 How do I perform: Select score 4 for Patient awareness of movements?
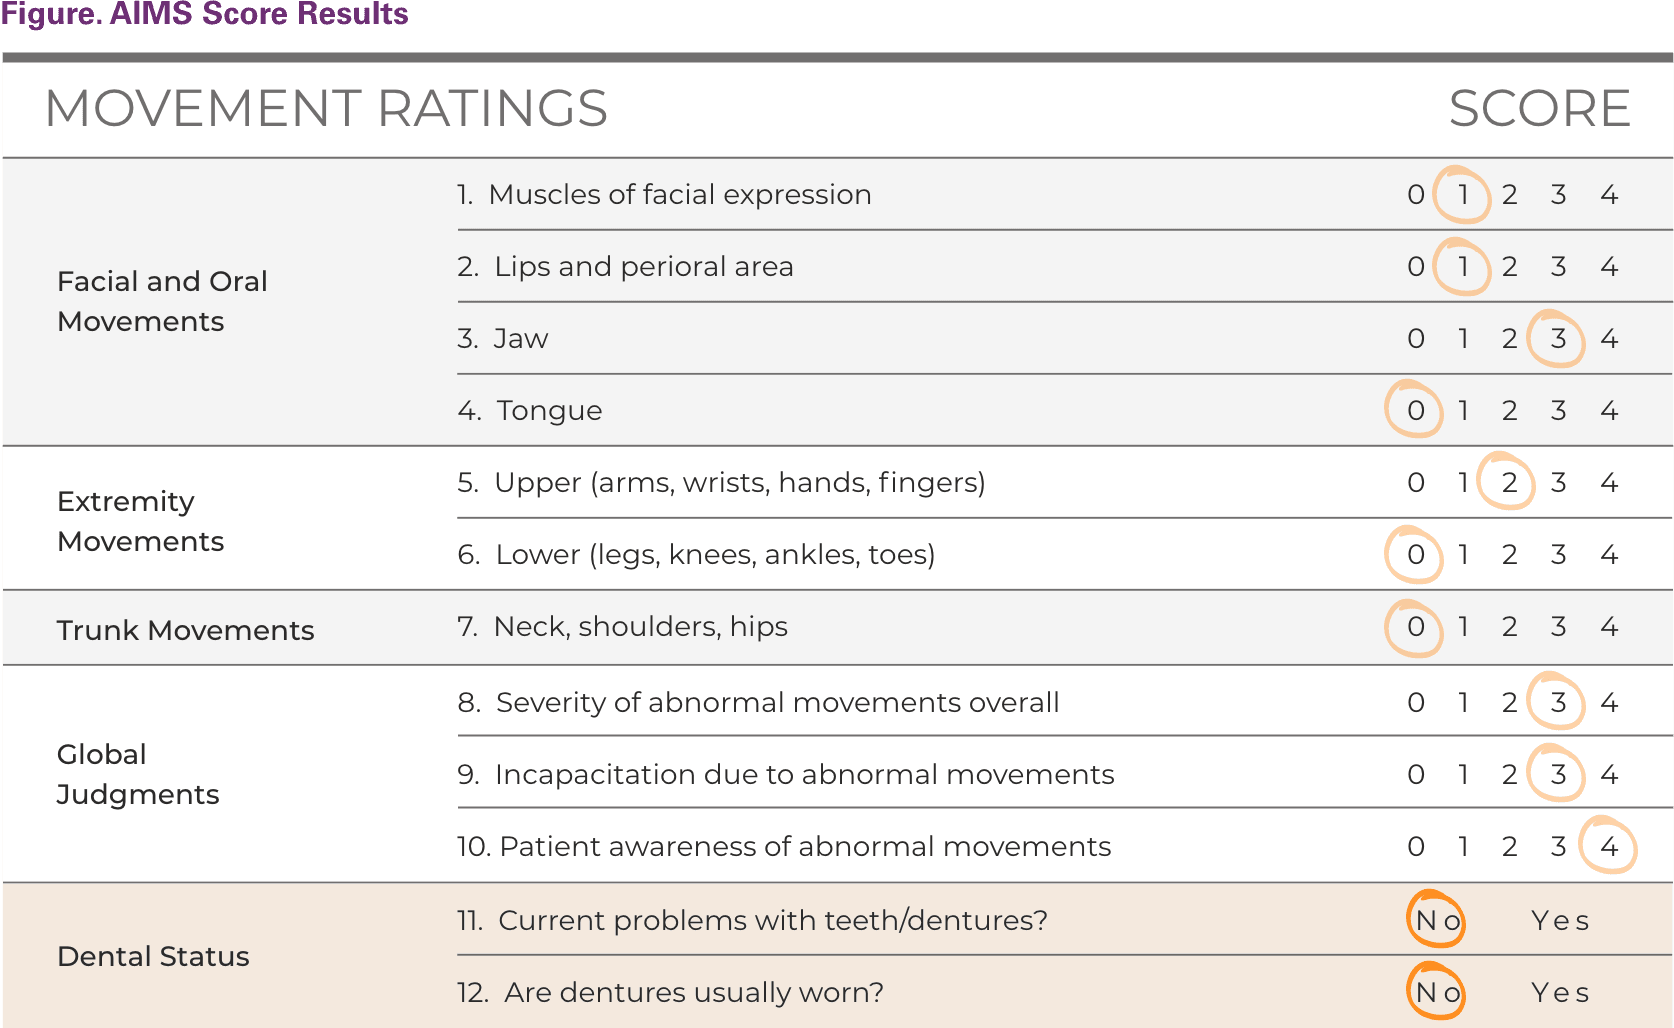[x=1609, y=846]
